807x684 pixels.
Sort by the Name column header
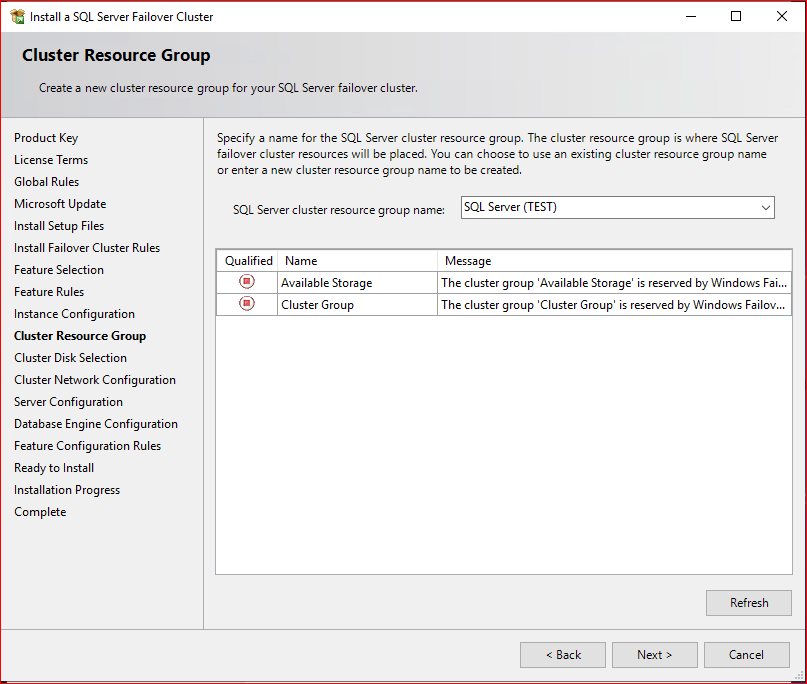(358, 261)
